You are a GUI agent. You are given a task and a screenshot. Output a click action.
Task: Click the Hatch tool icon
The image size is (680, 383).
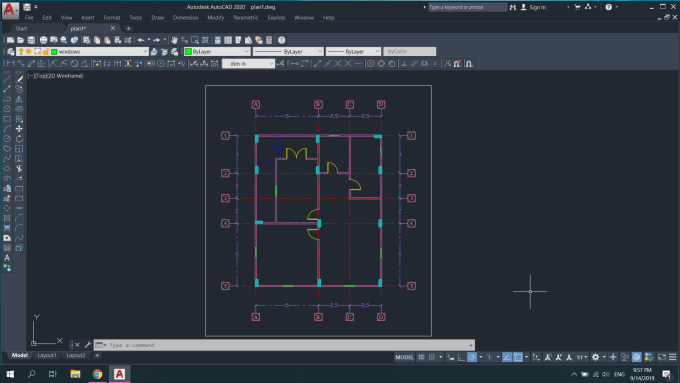tap(7, 218)
